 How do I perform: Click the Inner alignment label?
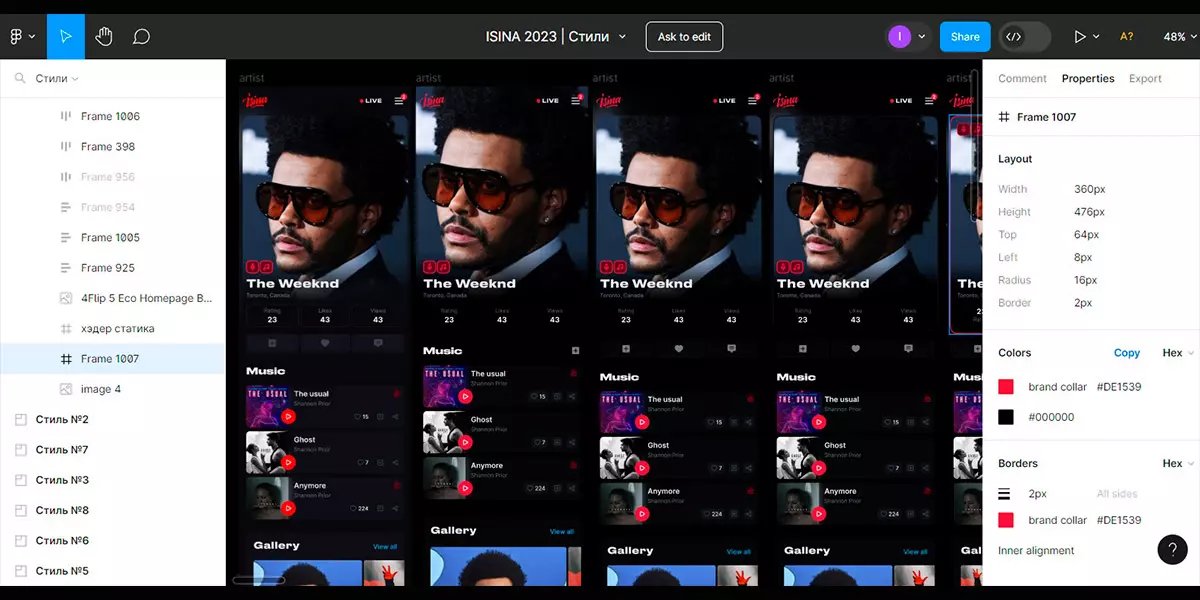click(x=1036, y=551)
